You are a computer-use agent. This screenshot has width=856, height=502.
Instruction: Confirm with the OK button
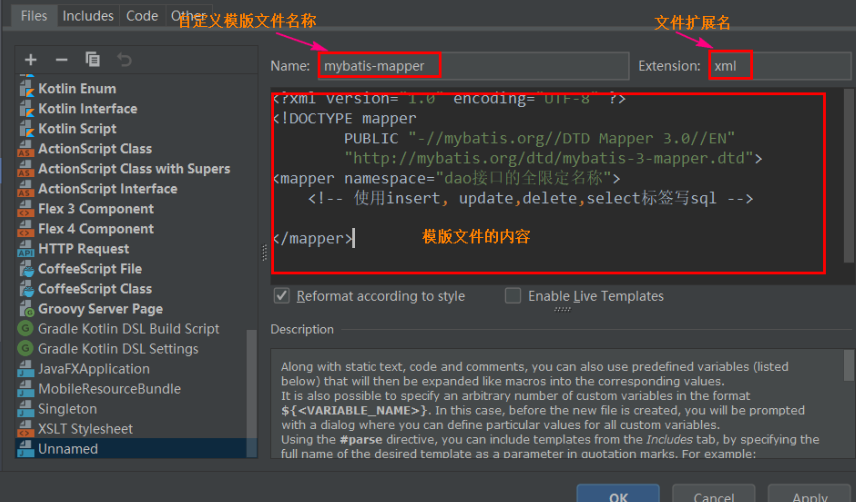coord(618,493)
